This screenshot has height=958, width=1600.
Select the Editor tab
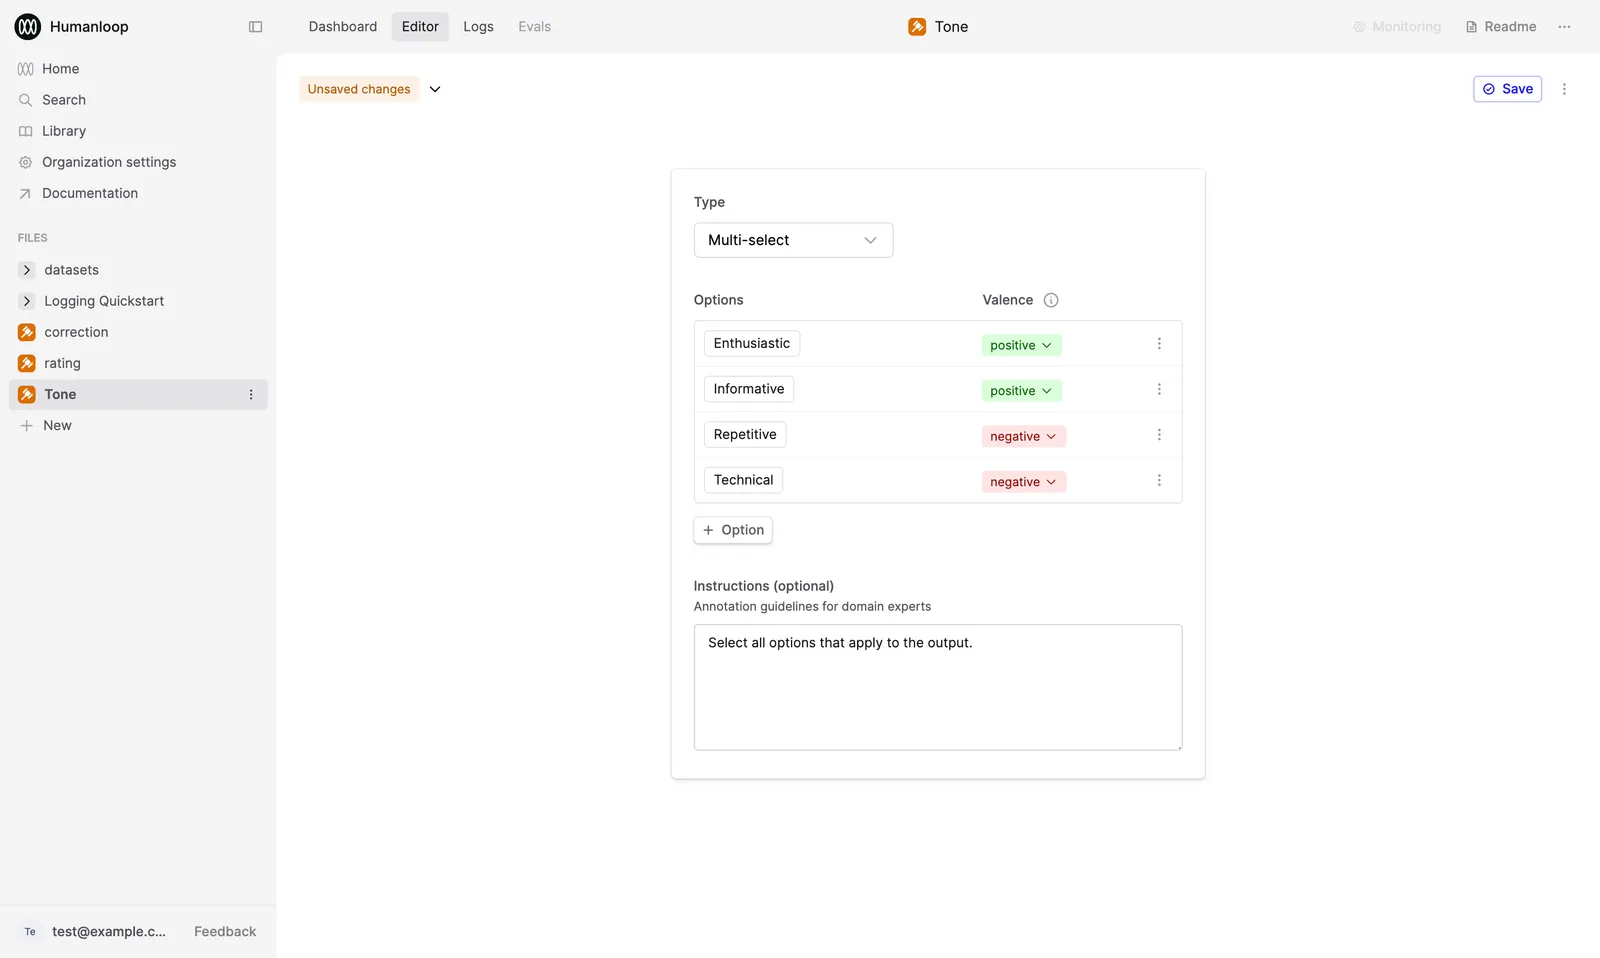coord(420,27)
